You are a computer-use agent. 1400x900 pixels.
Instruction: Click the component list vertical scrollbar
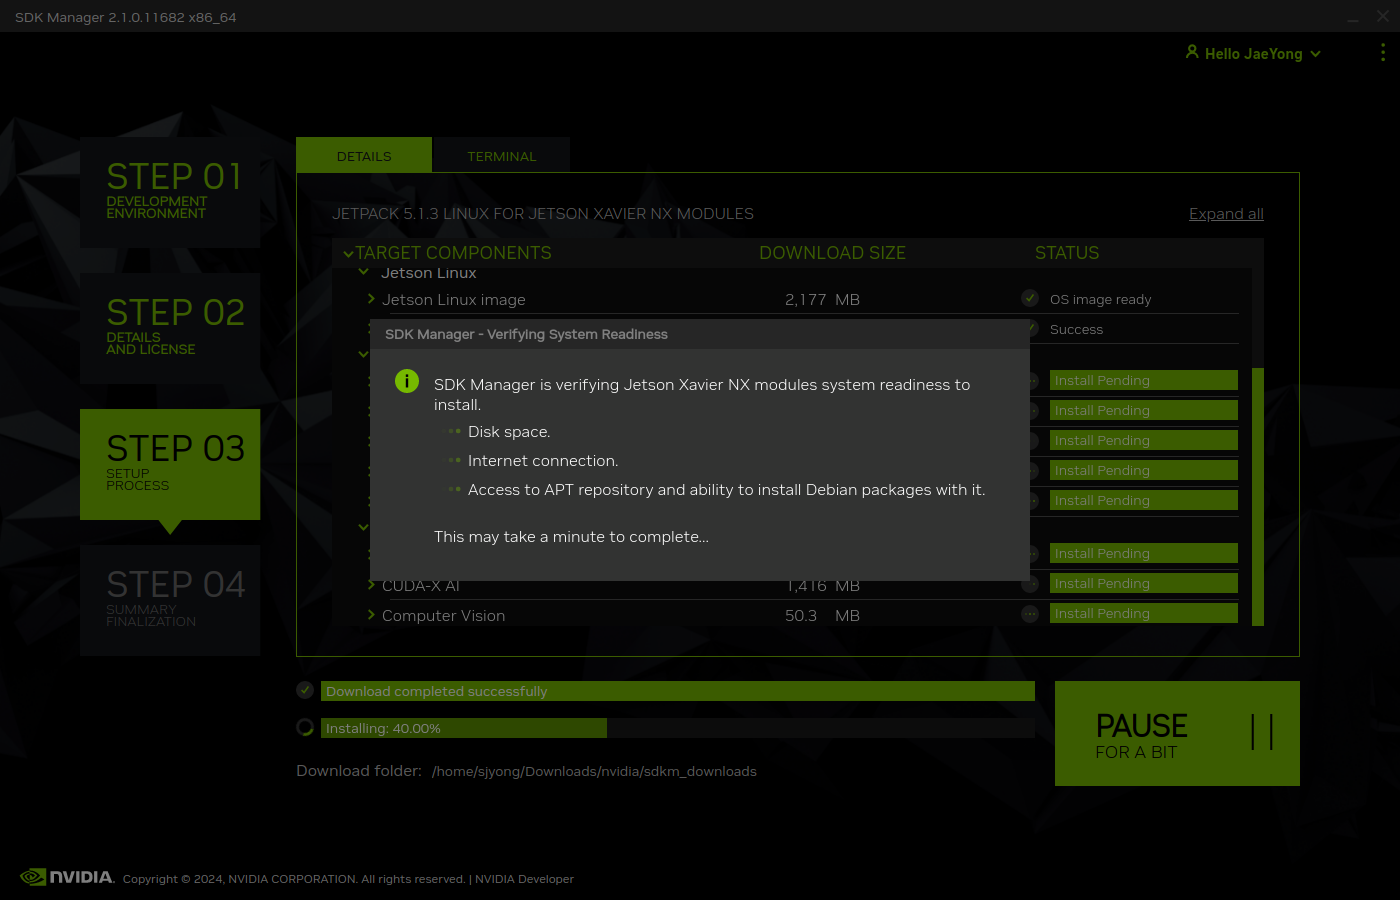[1258, 497]
